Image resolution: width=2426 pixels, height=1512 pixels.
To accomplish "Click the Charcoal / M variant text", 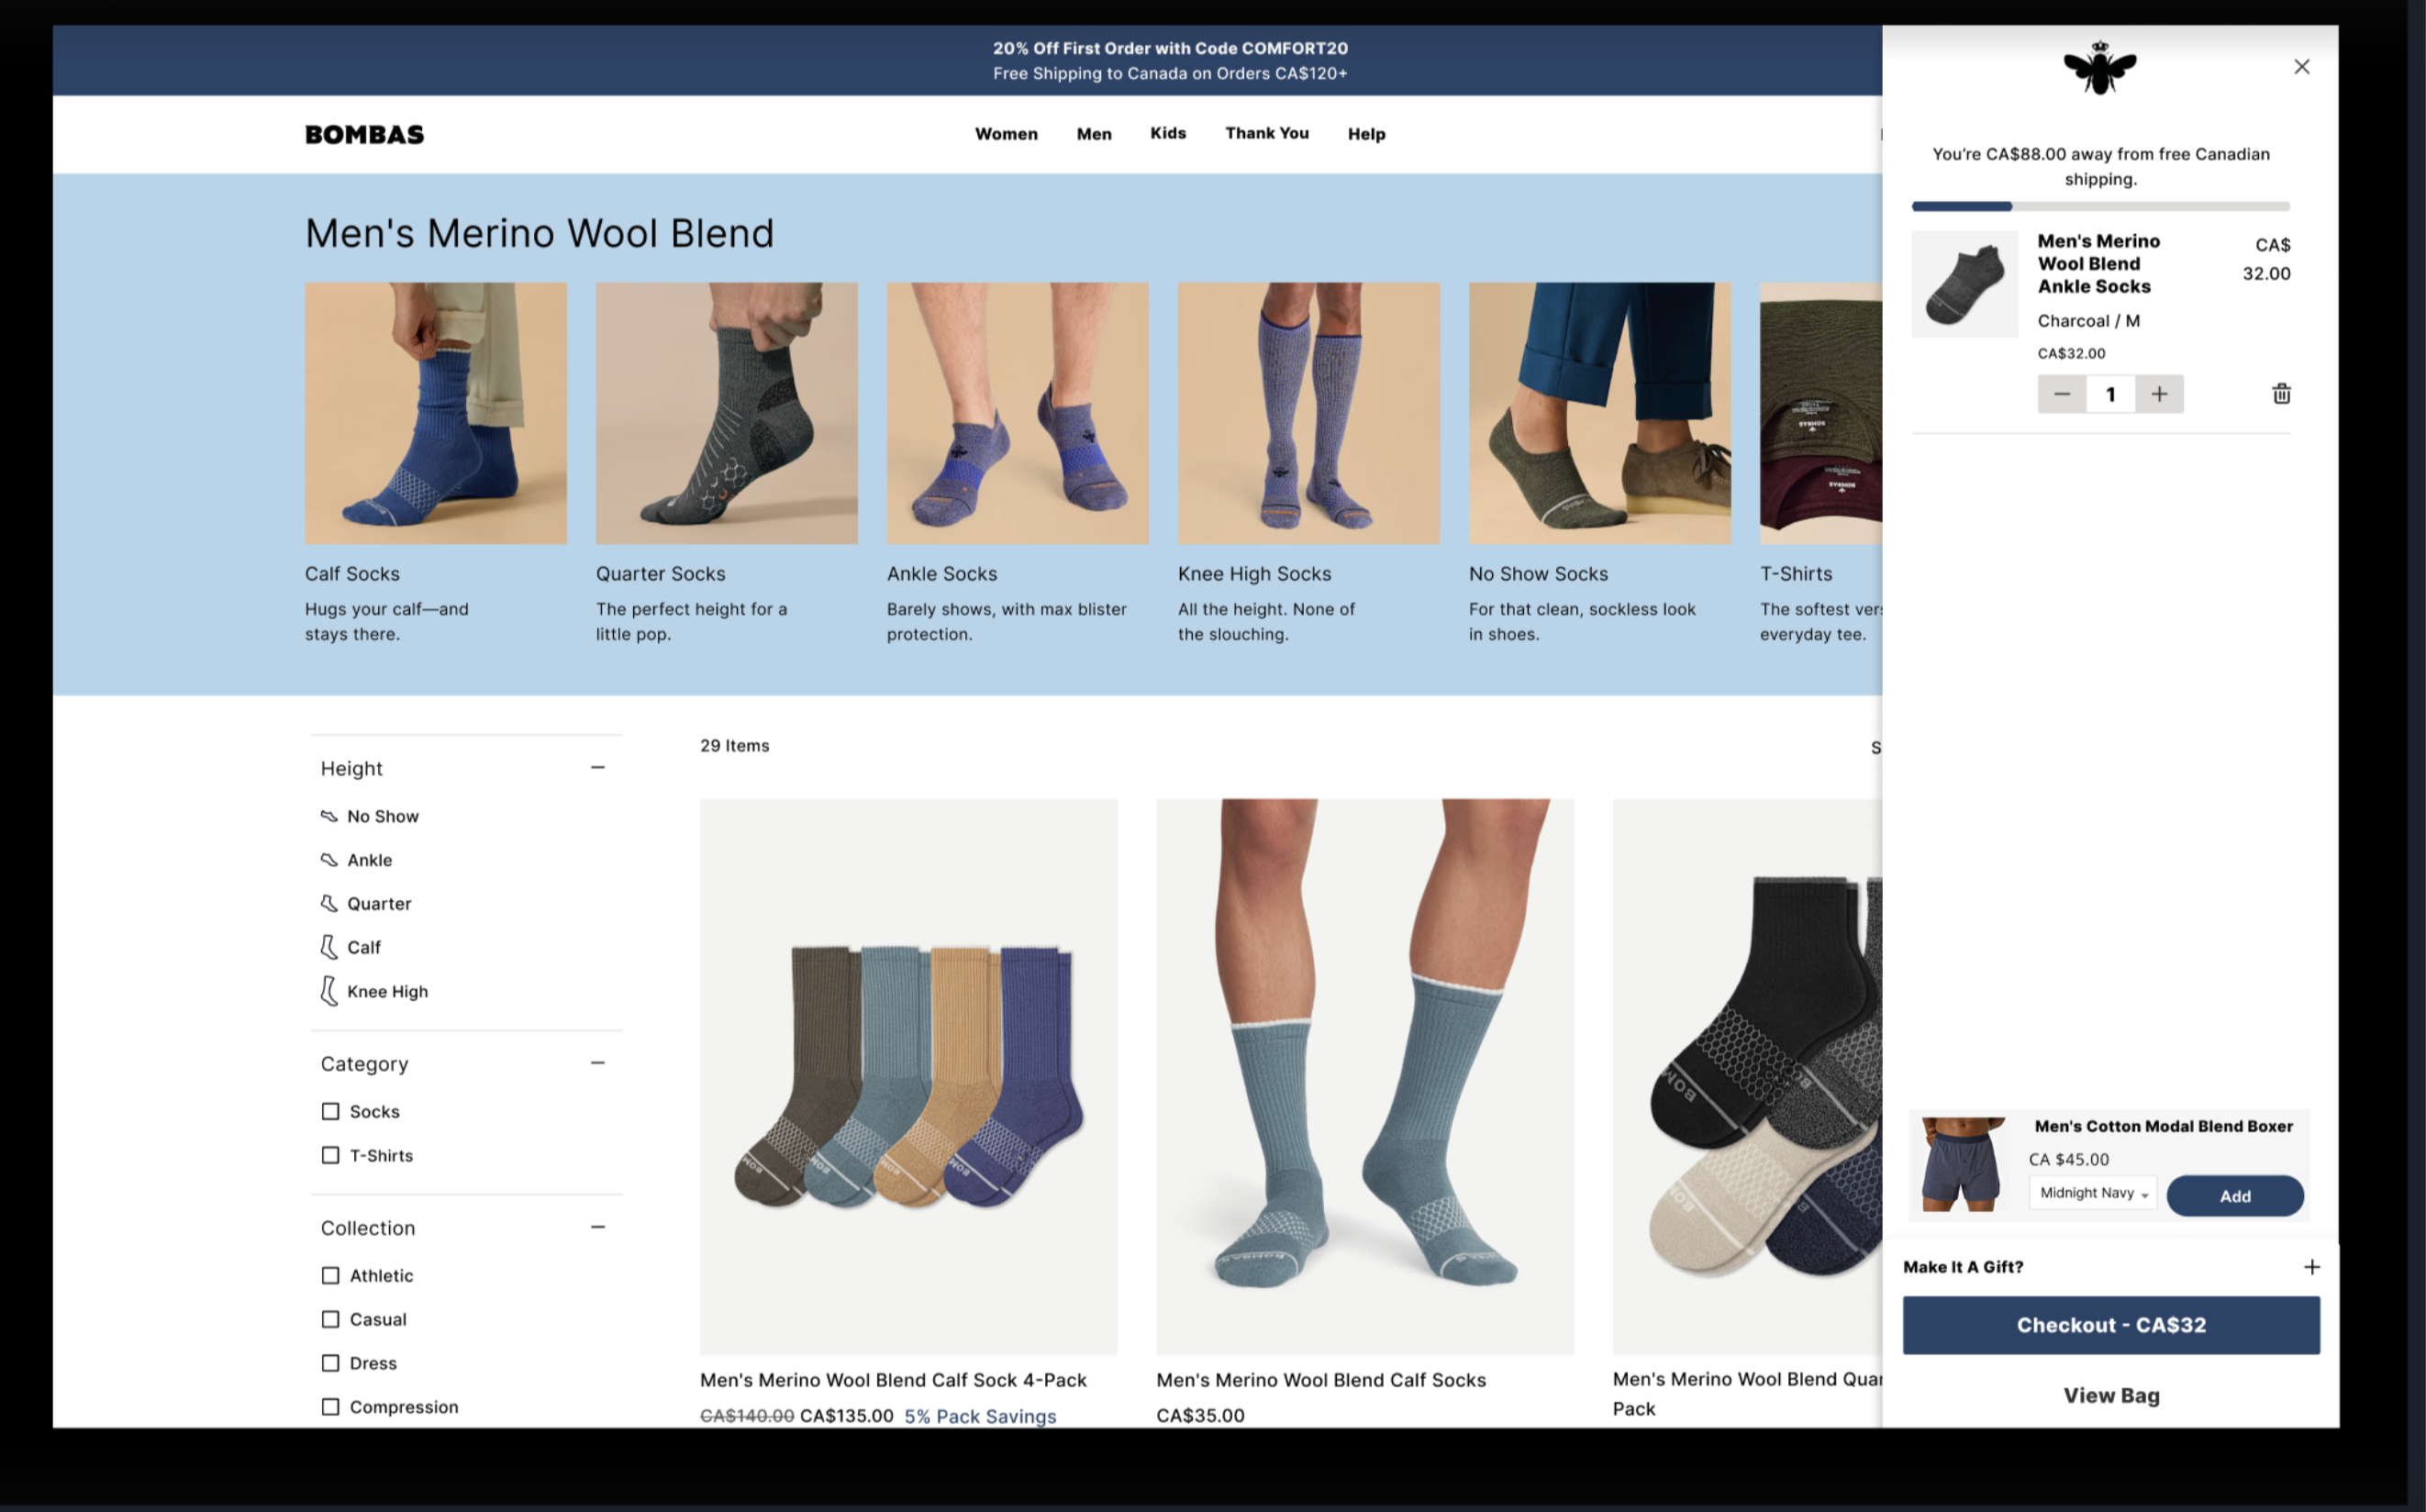I will 2088,321.
